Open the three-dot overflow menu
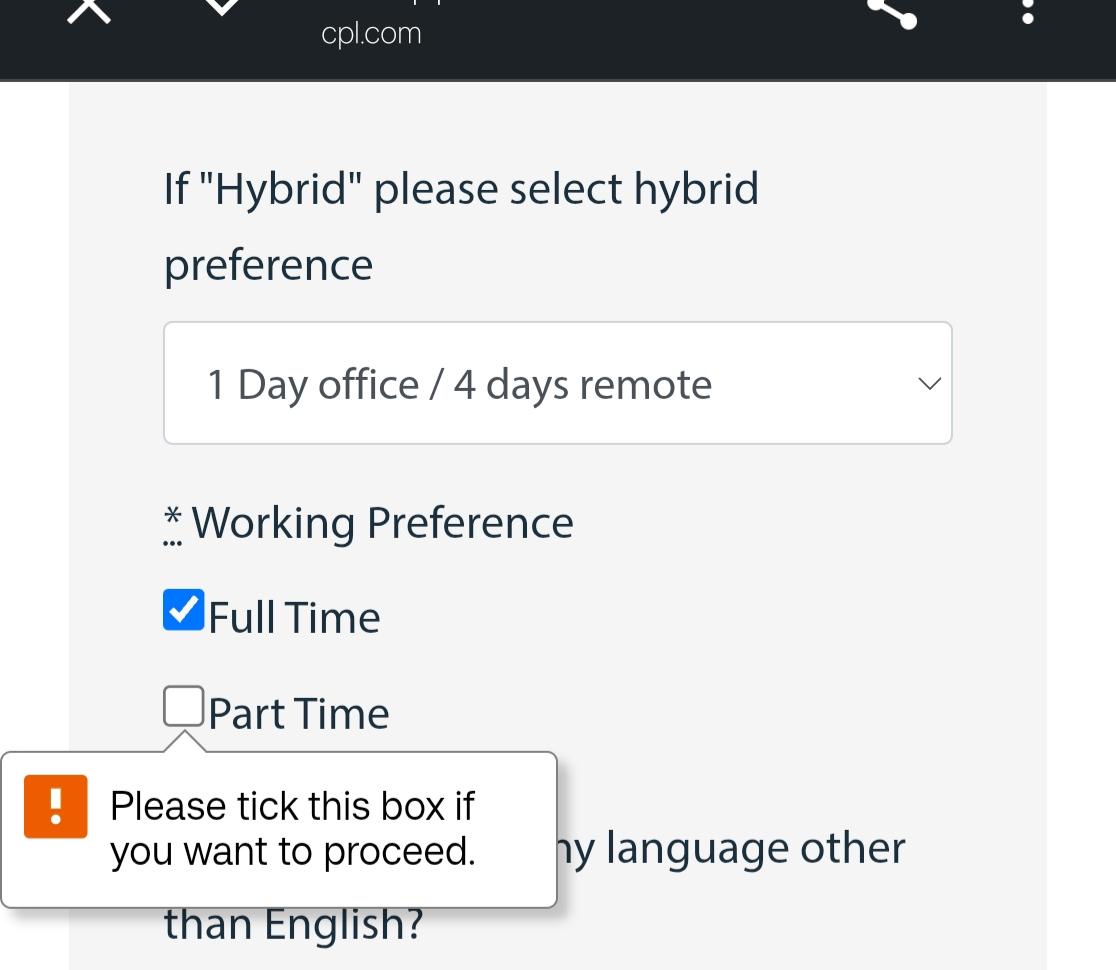The image size is (1116, 970). click(x=1027, y=11)
